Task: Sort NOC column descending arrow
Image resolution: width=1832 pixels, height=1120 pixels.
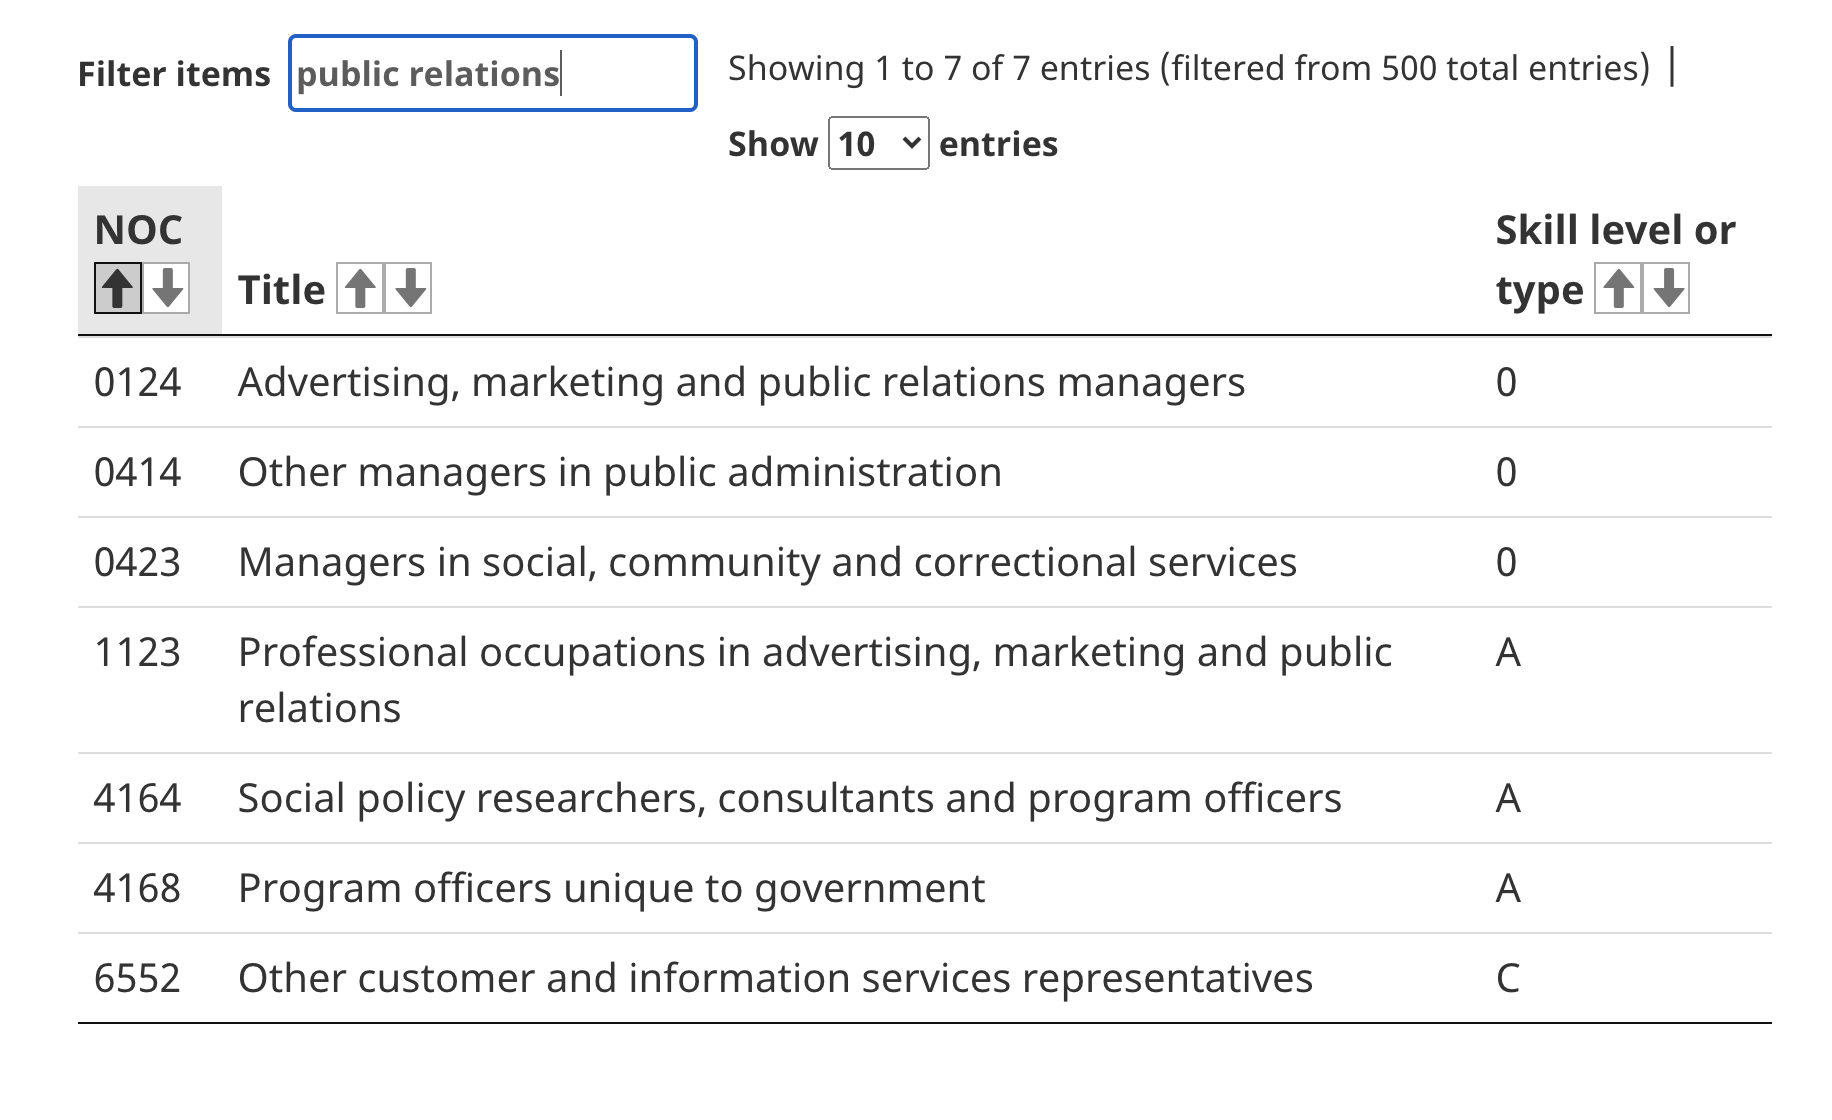Action: point(167,288)
